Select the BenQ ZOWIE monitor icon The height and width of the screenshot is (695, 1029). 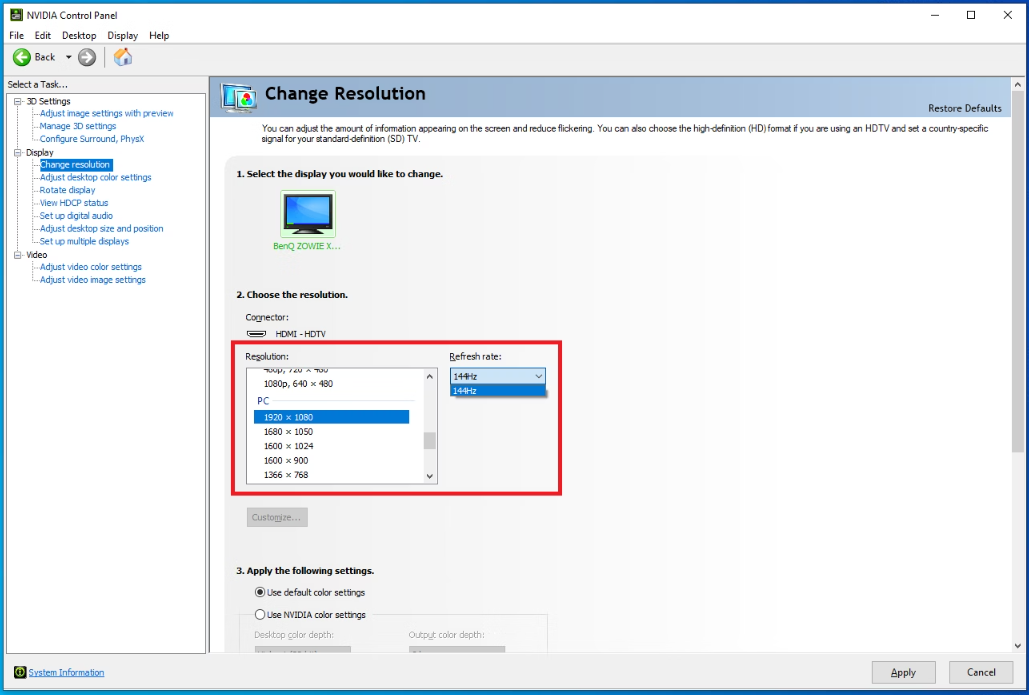308,213
